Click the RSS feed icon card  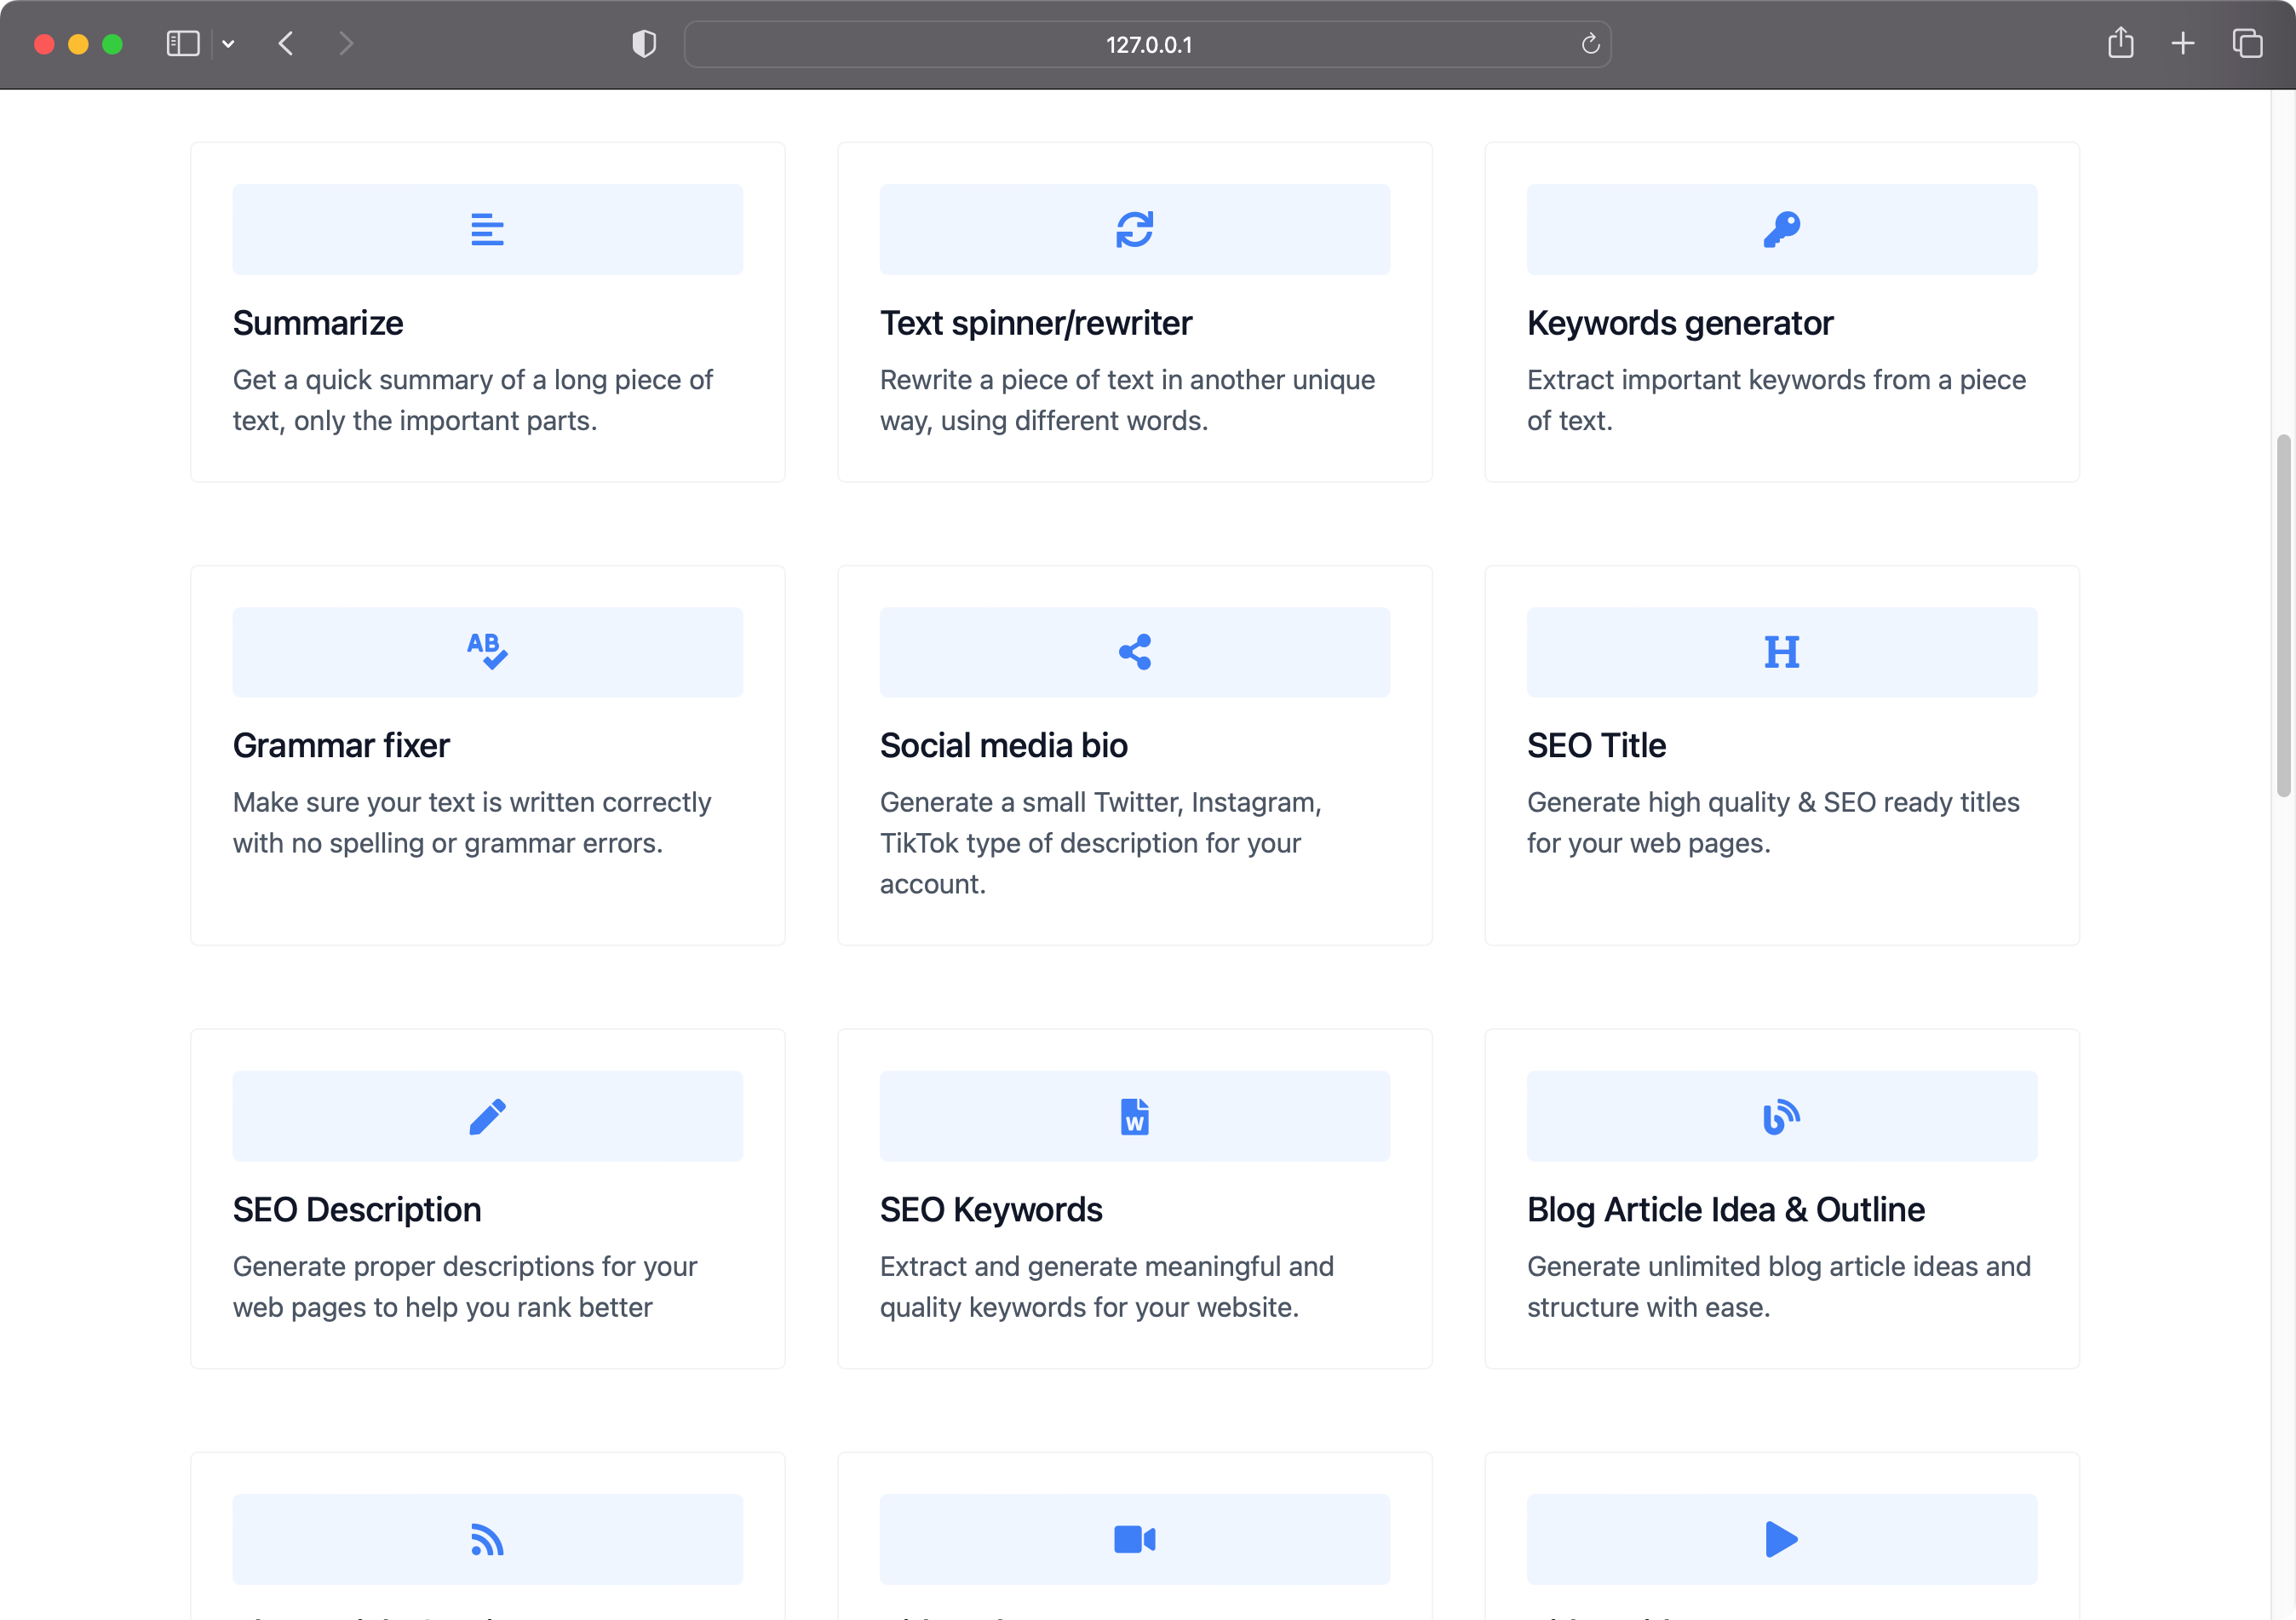tap(487, 1539)
